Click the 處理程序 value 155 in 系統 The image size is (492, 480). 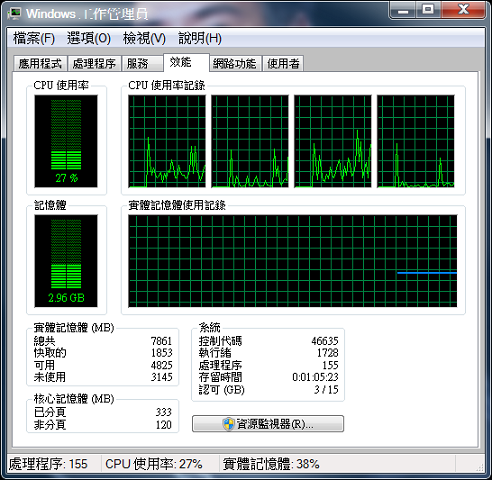tap(330, 365)
